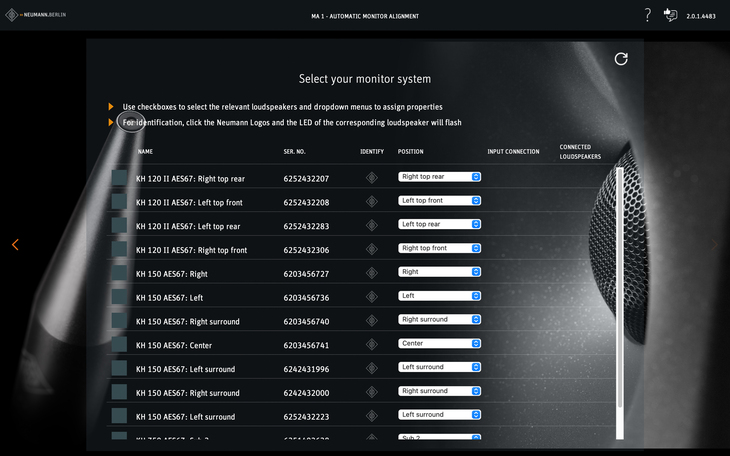Enable checkbox for KH 150 AES67: Center

[120, 344]
